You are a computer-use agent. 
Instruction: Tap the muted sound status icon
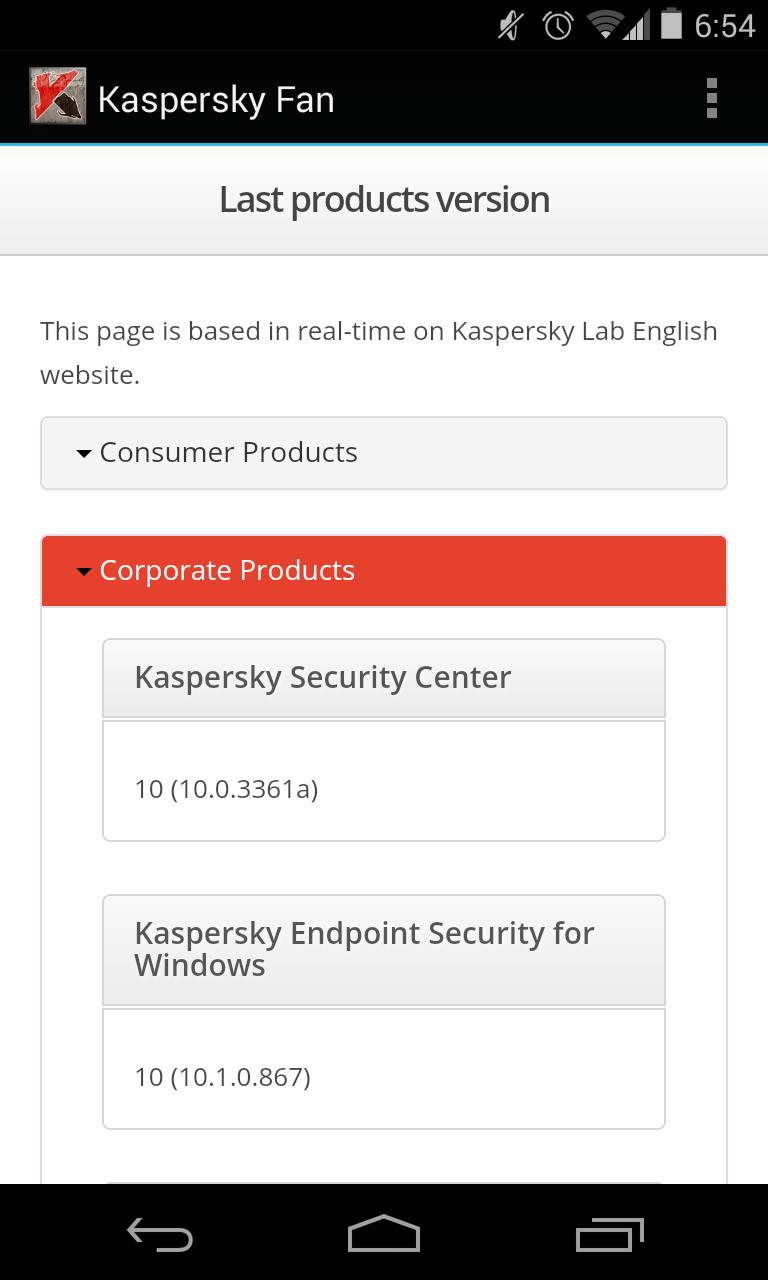point(511,25)
